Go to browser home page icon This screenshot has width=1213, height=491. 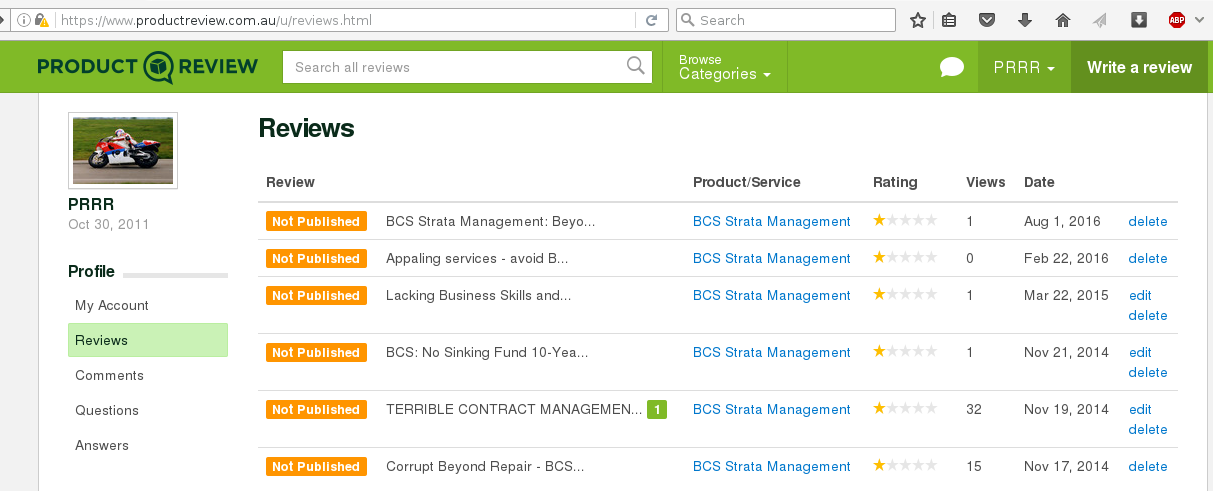(x=1063, y=20)
